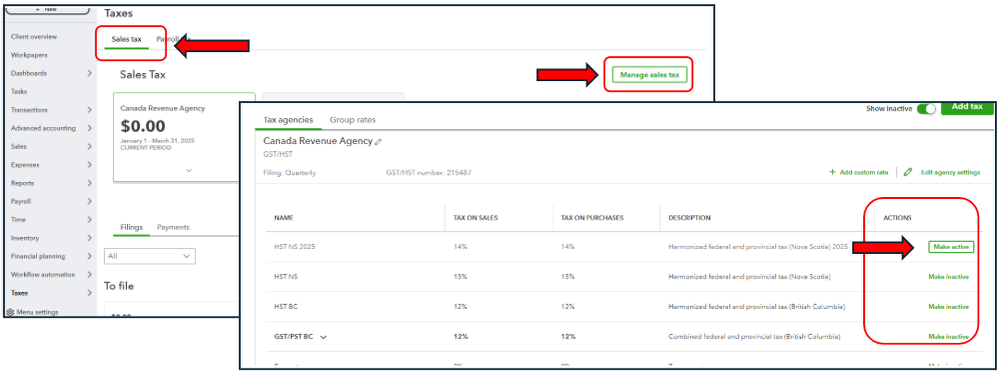999x374 pixels.
Task: Expand the Transactions sidebar chevron
Action: (89, 110)
